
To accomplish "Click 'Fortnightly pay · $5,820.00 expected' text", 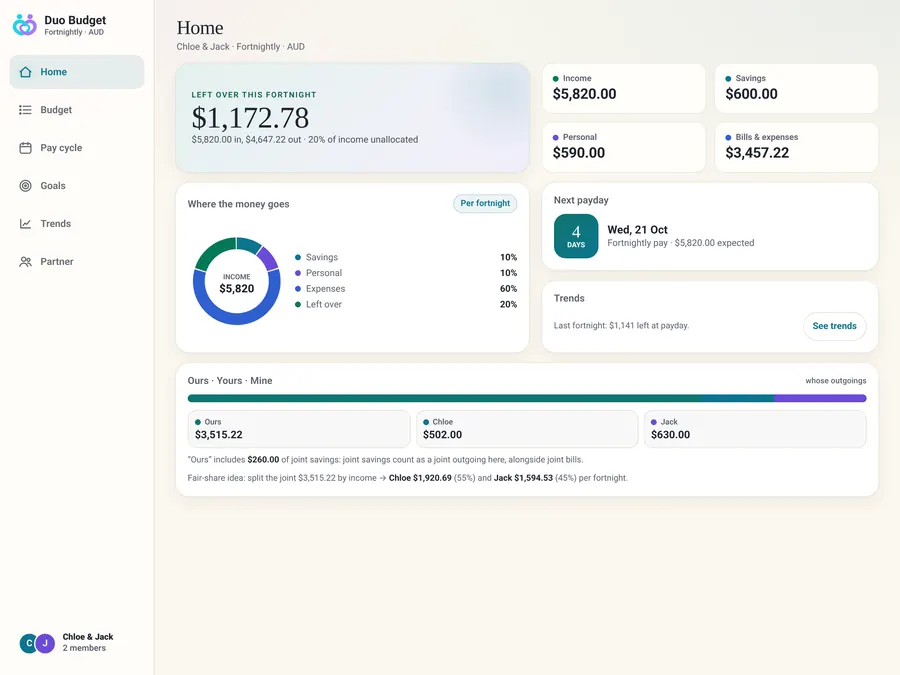I will (x=681, y=243).
